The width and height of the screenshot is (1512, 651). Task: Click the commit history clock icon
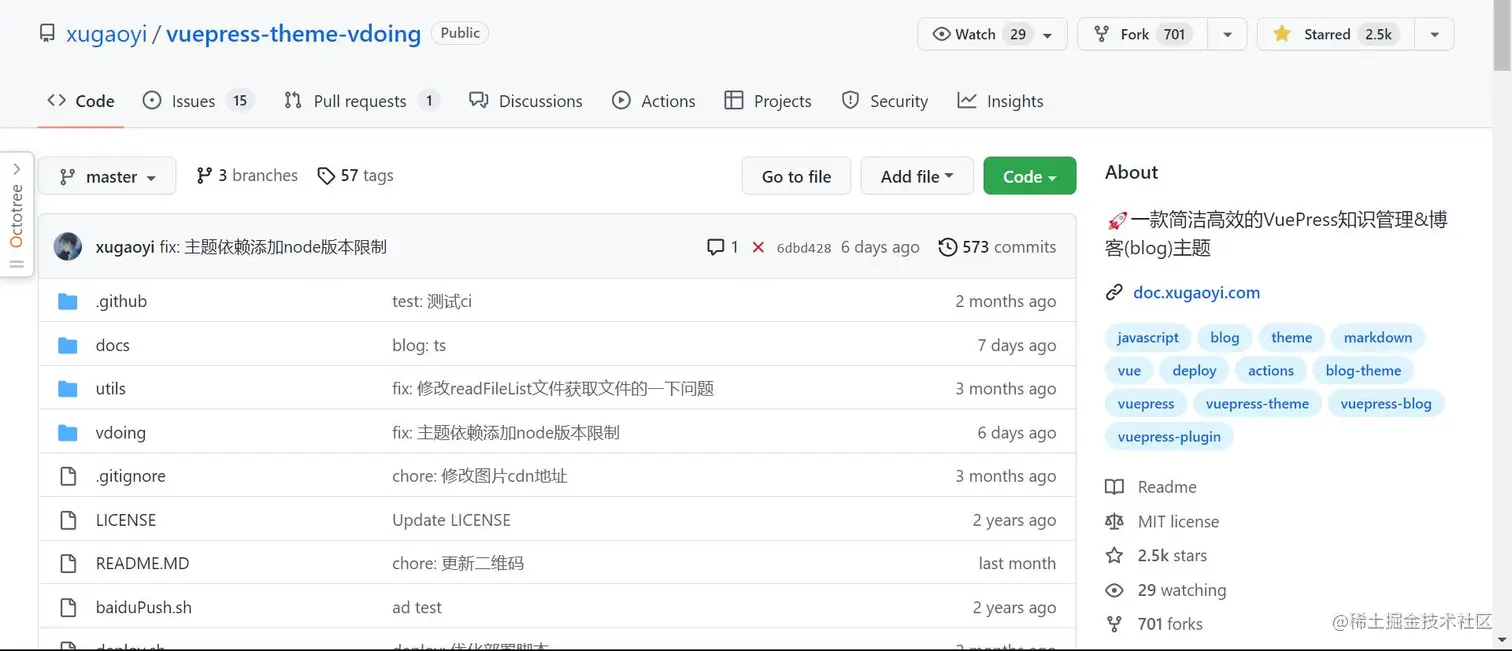pos(947,247)
